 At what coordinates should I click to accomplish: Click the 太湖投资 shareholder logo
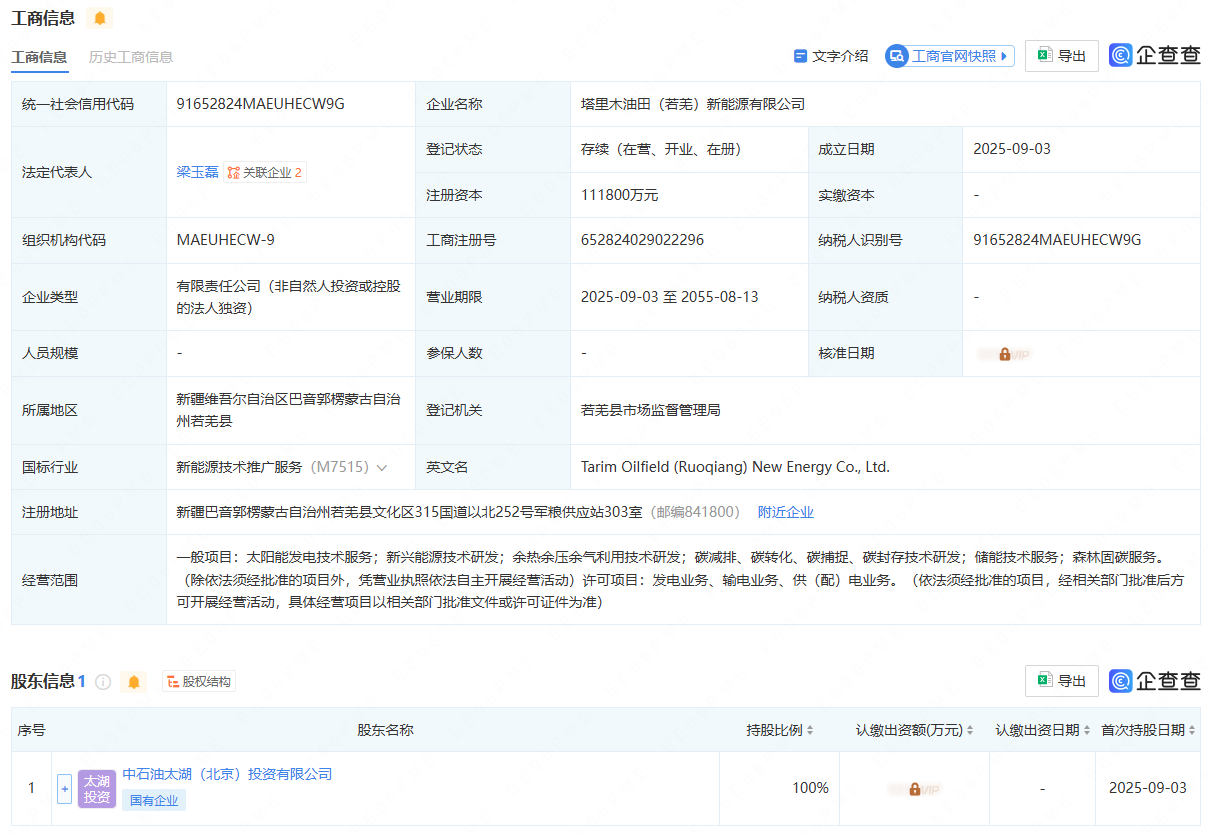coord(97,788)
